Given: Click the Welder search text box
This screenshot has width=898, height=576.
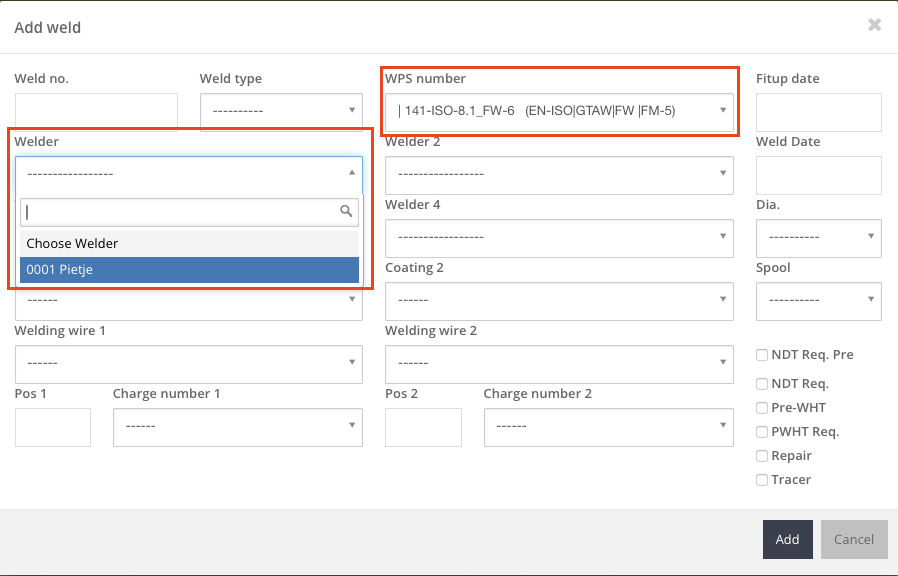Looking at the screenshot, I should point(180,212).
